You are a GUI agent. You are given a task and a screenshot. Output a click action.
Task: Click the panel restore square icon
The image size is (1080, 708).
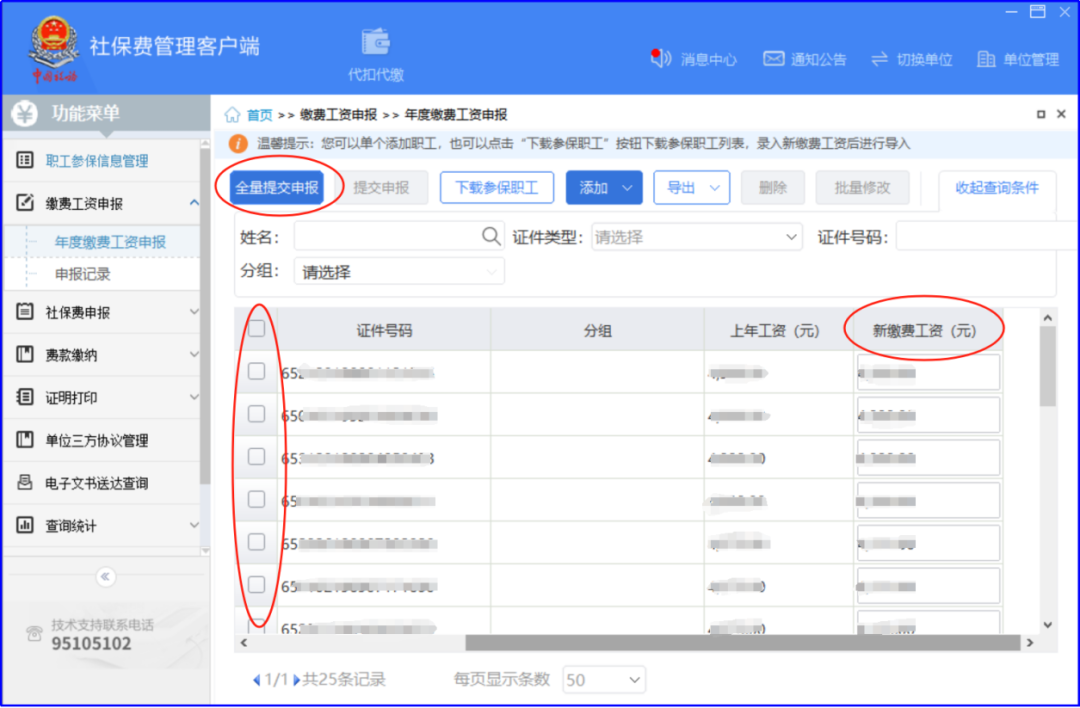pos(1041,114)
